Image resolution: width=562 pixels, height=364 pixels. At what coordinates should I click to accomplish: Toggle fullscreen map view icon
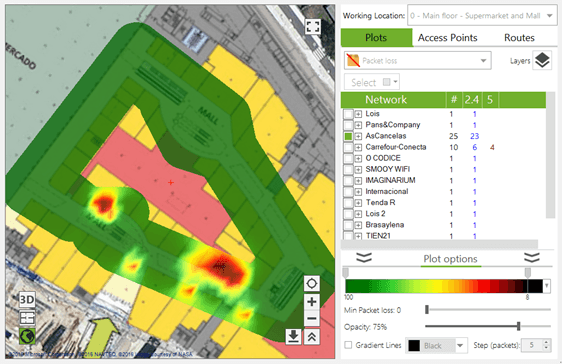click(x=313, y=27)
